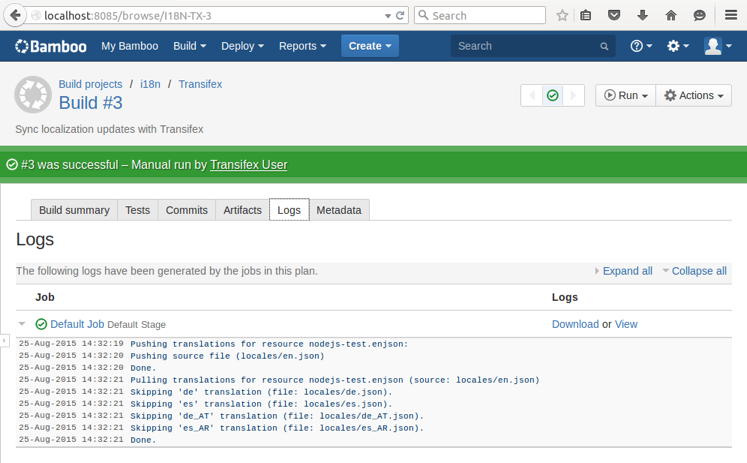Reload the page with the refresh icon
This screenshot has height=463, width=747.
(400, 16)
